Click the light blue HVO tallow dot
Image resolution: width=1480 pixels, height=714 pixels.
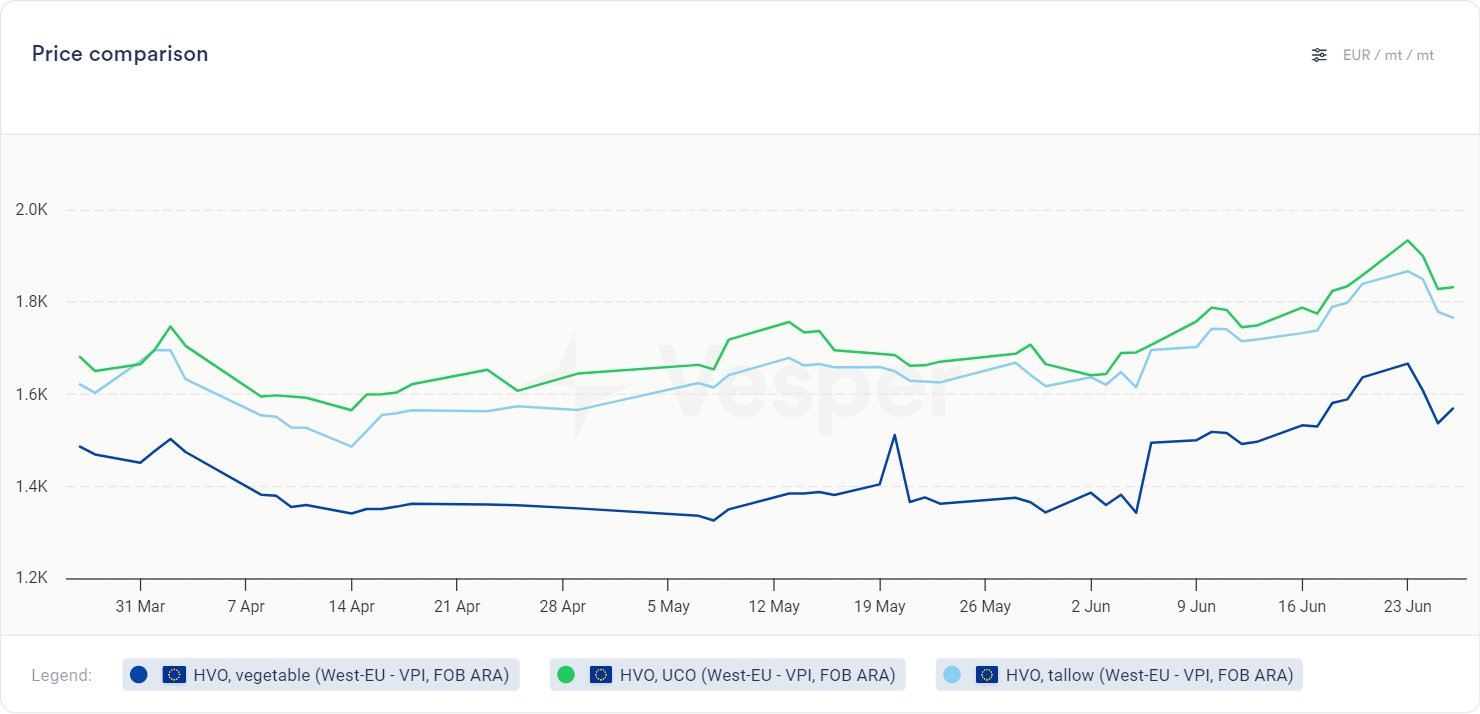[x=952, y=675]
